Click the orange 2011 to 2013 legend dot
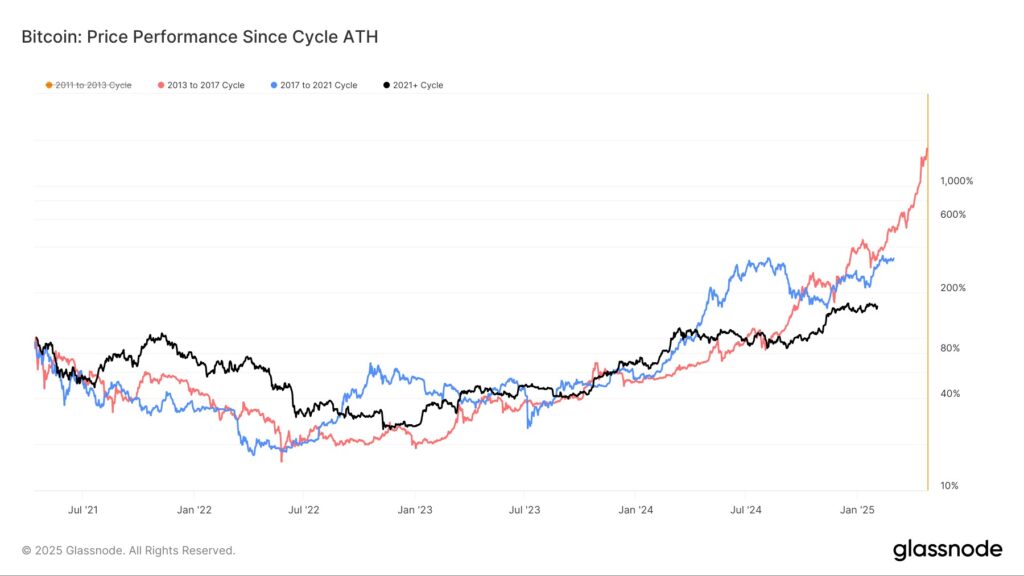 click(x=49, y=85)
